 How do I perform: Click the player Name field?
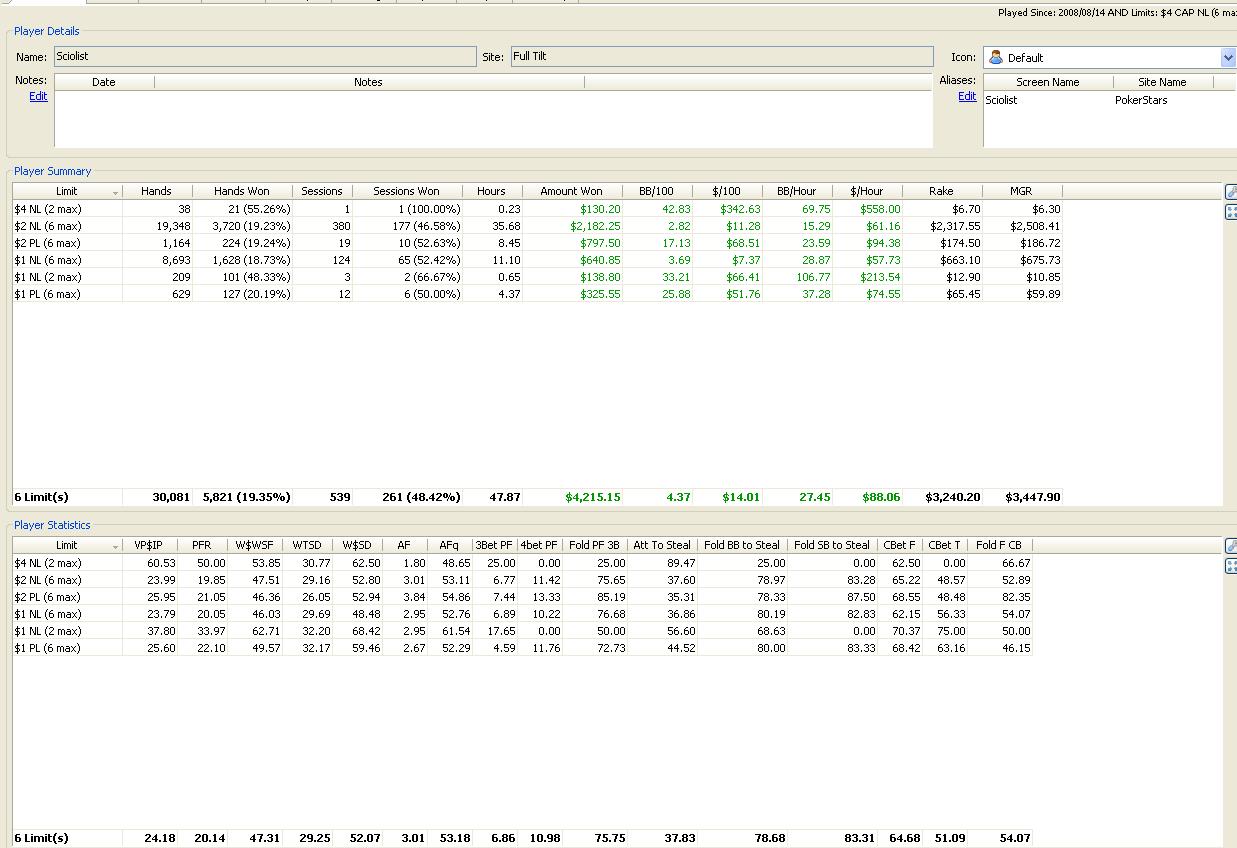tap(264, 57)
